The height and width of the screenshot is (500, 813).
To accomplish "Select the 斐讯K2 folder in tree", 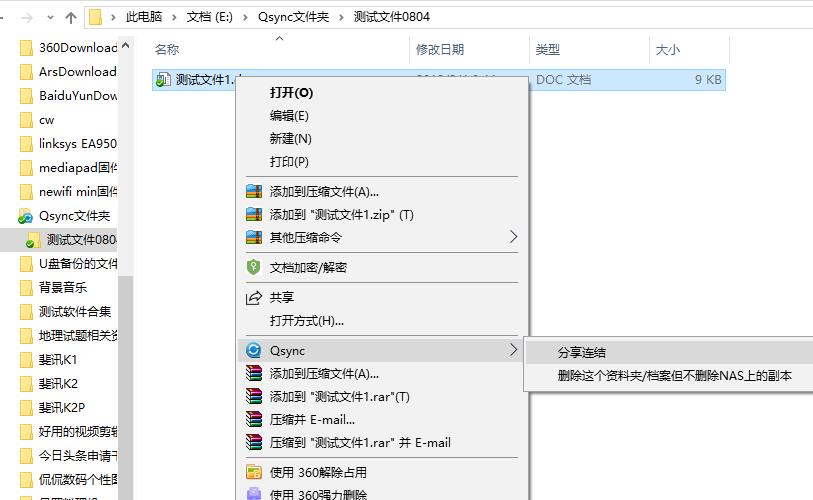I will [x=58, y=384].
